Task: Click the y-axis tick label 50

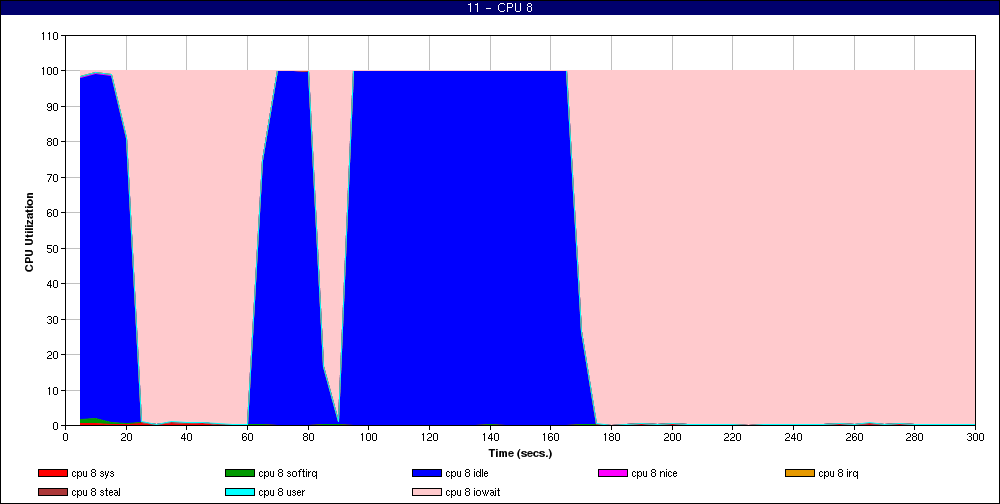Action: click(x=54, y=248)
